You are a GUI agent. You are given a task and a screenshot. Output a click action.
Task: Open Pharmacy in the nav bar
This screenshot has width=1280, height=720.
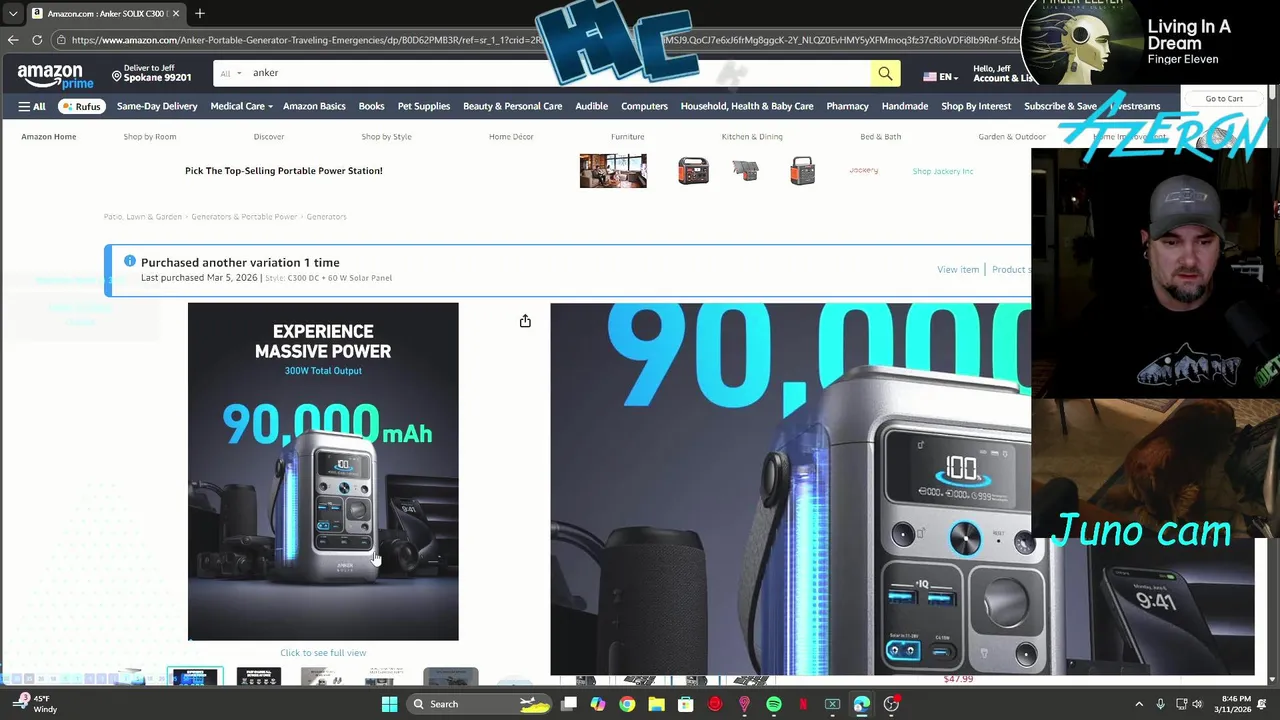[847, 106]
